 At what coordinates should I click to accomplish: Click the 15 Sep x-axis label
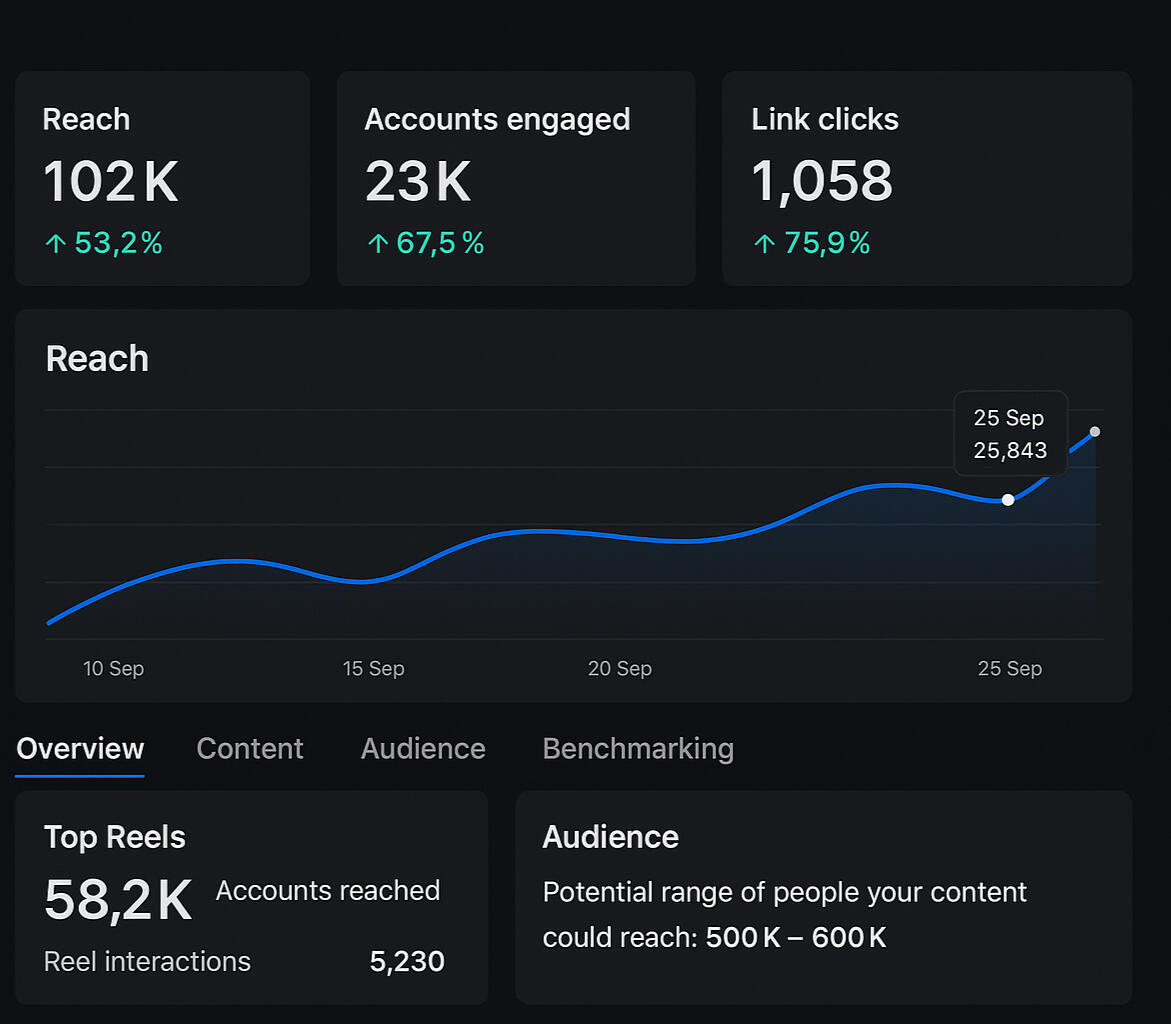373,668
